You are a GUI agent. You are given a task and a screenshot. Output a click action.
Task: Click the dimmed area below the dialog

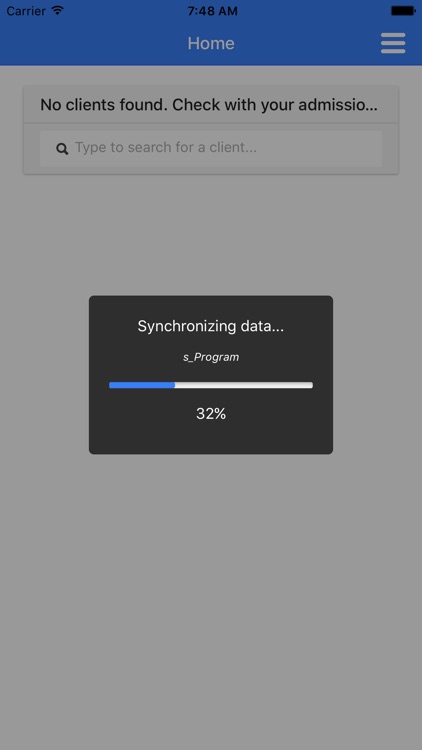point(211,598)
